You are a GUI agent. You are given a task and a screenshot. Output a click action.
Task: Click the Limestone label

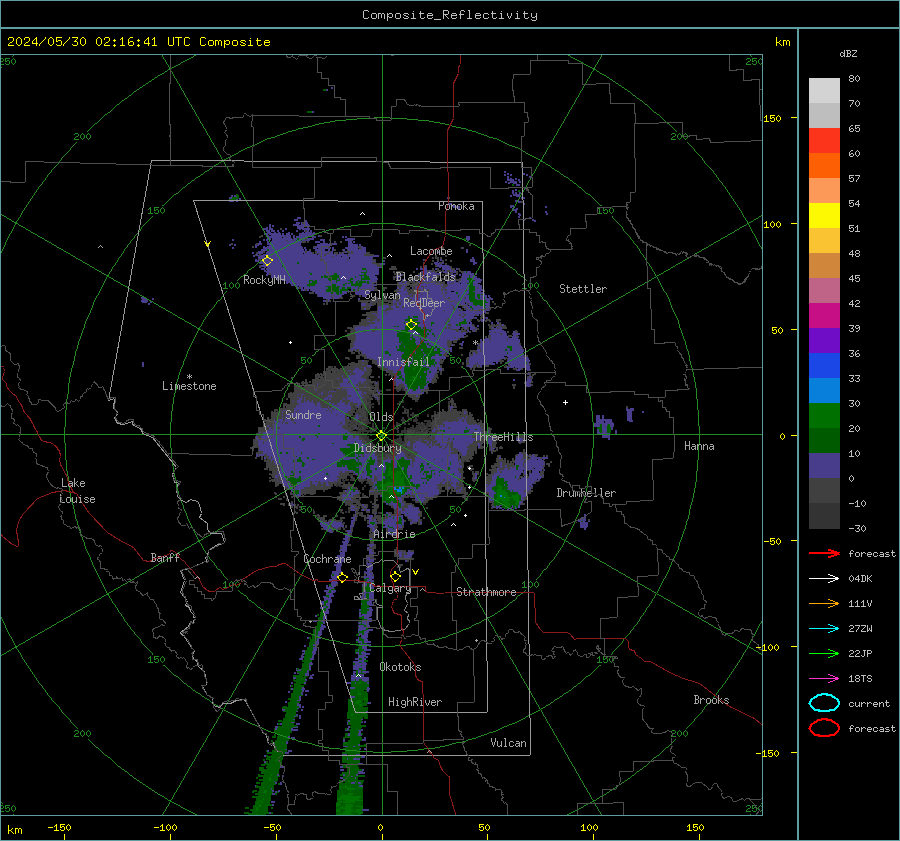coord(189,386)
